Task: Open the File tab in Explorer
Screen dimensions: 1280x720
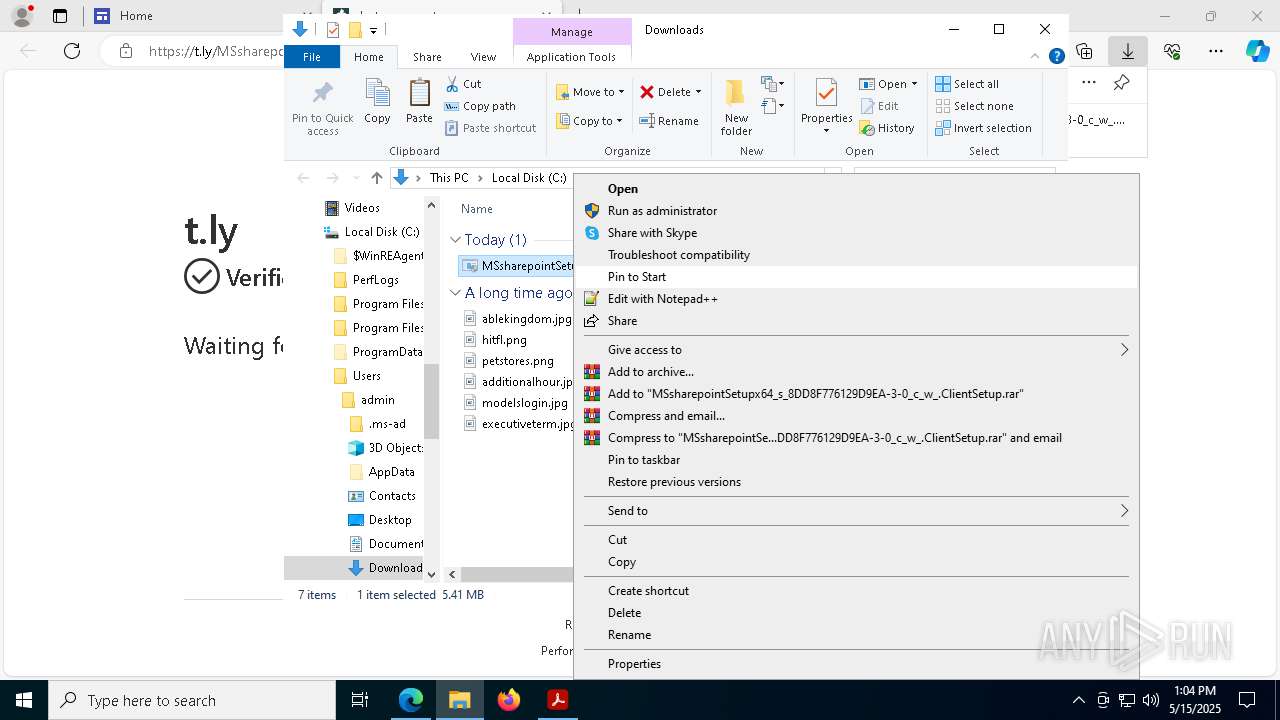Action: pos(312,57)
